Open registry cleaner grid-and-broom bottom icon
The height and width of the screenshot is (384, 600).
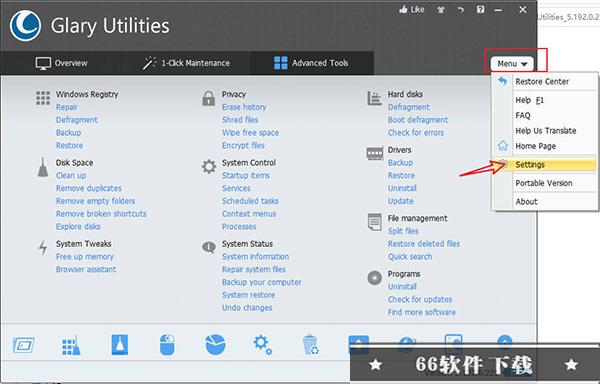point(71,345)
